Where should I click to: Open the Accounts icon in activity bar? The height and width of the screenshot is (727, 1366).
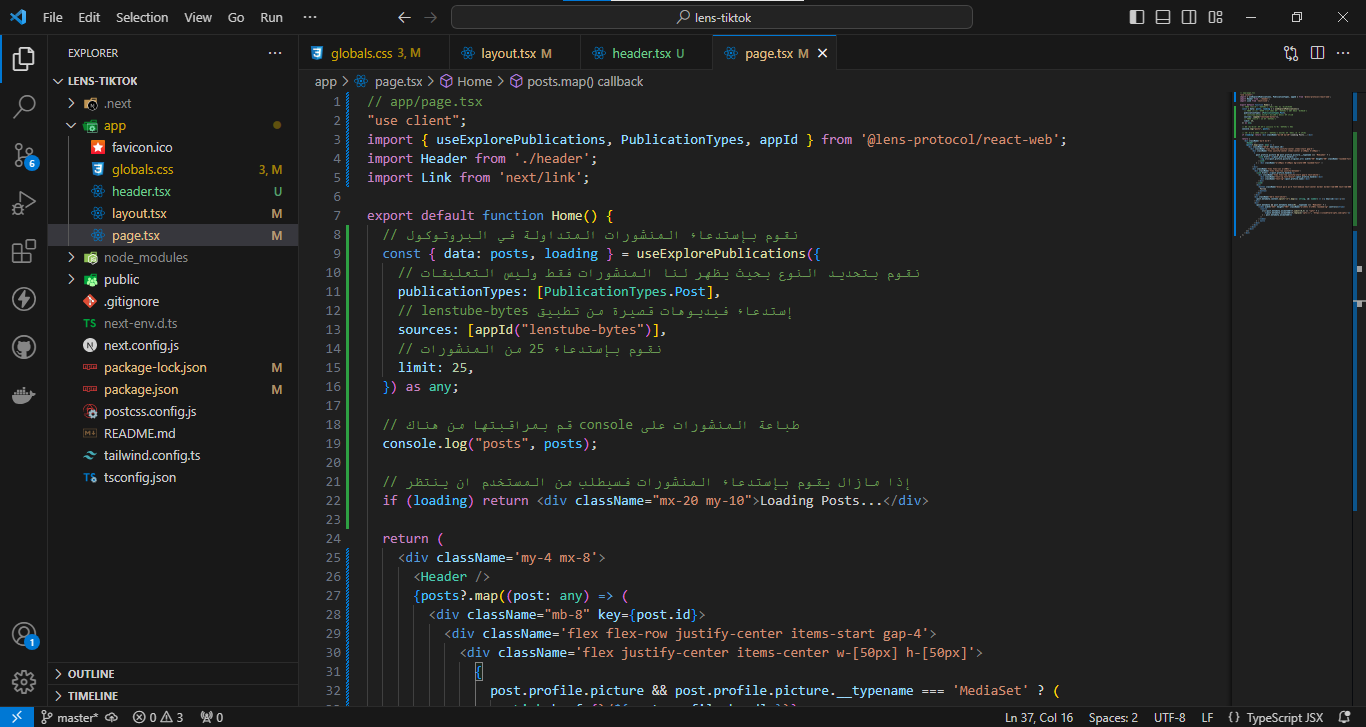(x=24, y=634)
